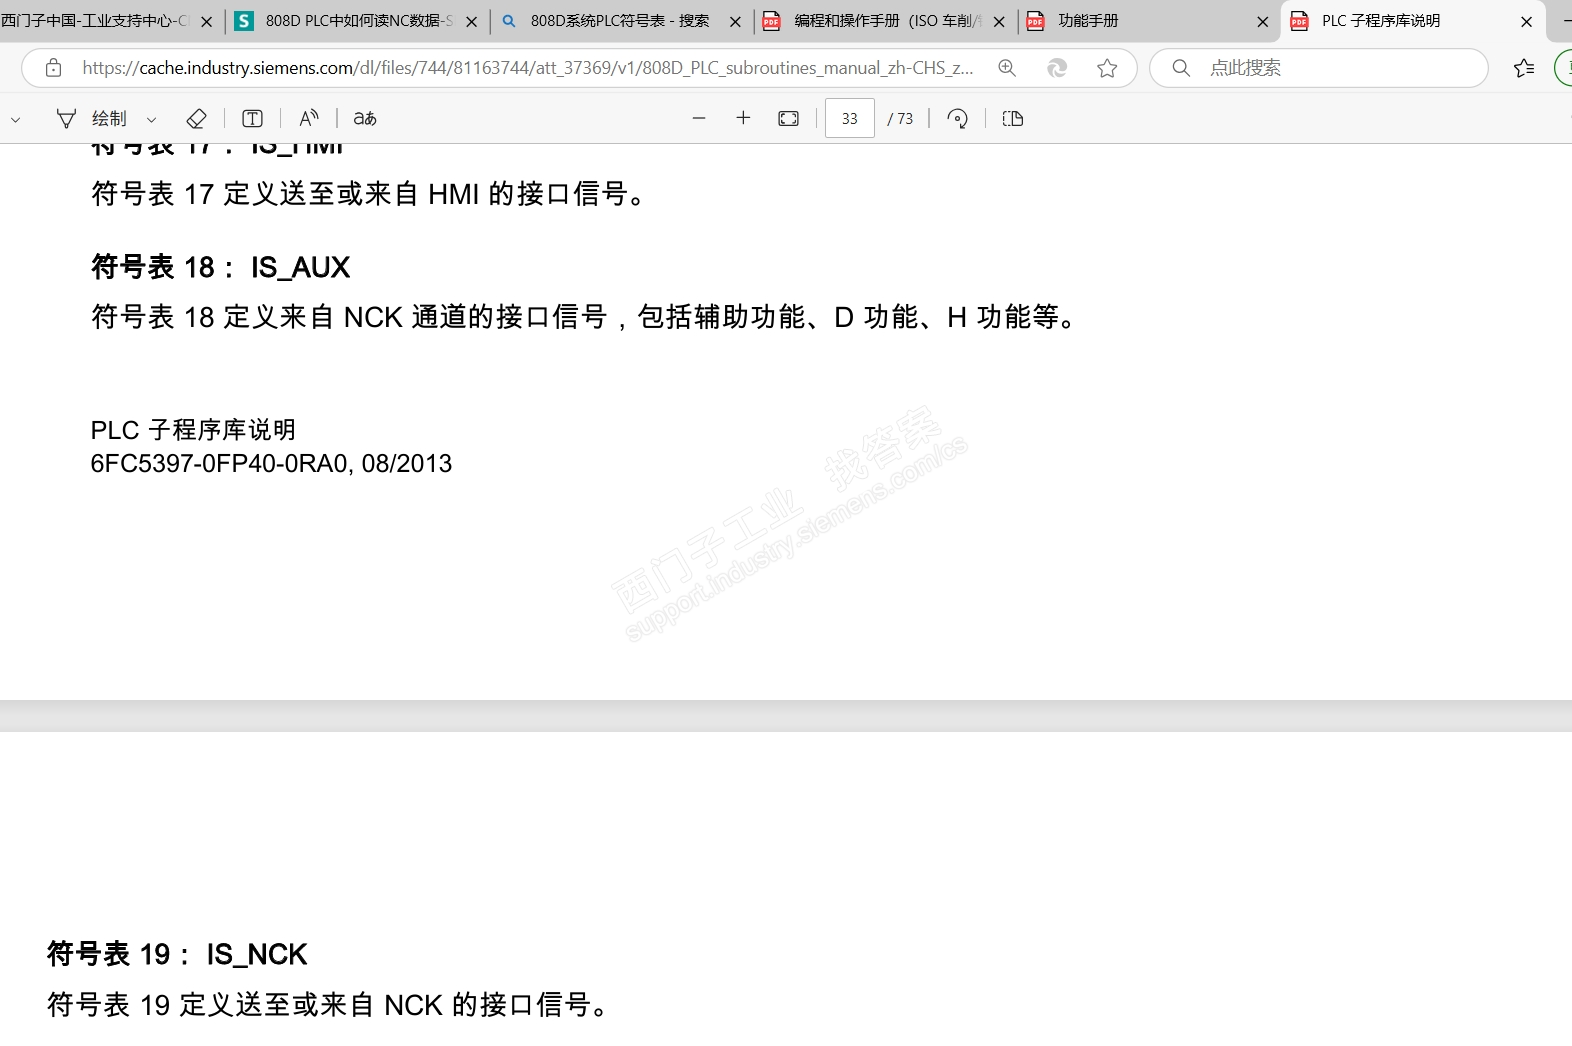
Task: Close the PLC 子程序库说明 tab
Action: [x=1527, y=22]
